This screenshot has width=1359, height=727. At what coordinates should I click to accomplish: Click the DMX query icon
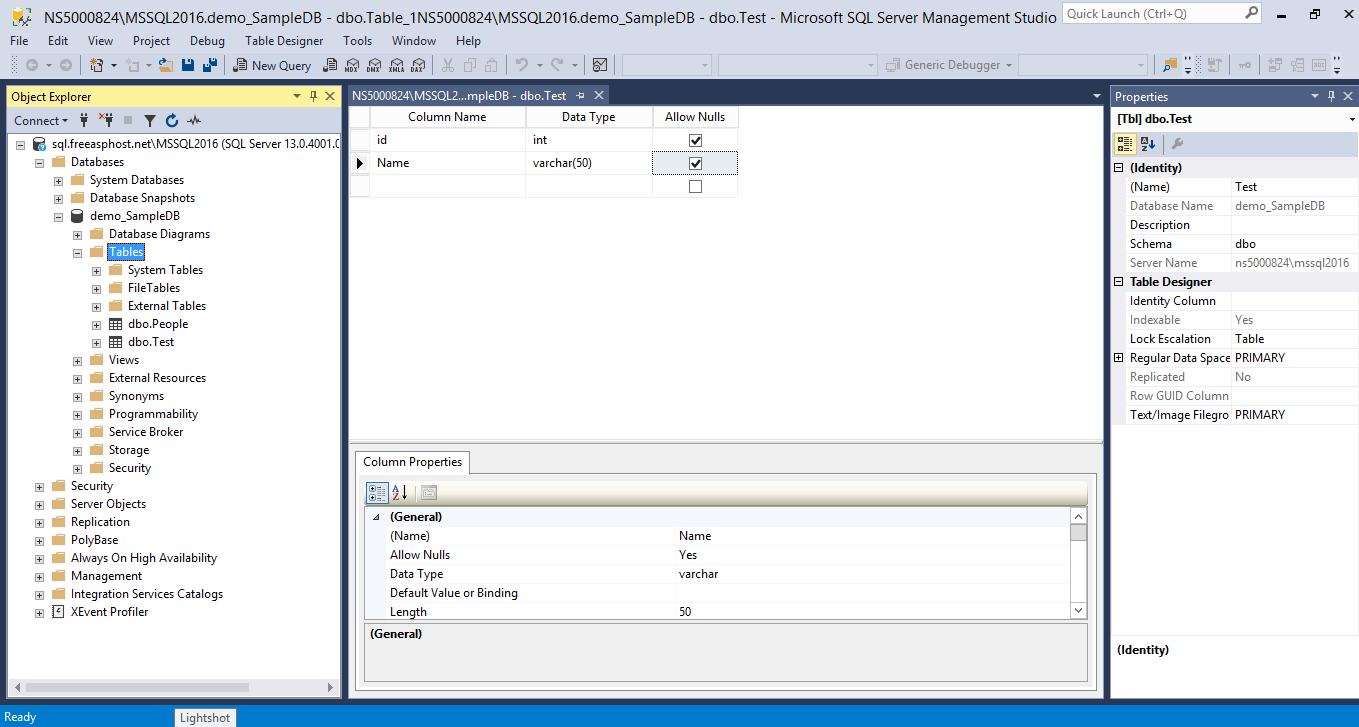(x=373, y=65)
